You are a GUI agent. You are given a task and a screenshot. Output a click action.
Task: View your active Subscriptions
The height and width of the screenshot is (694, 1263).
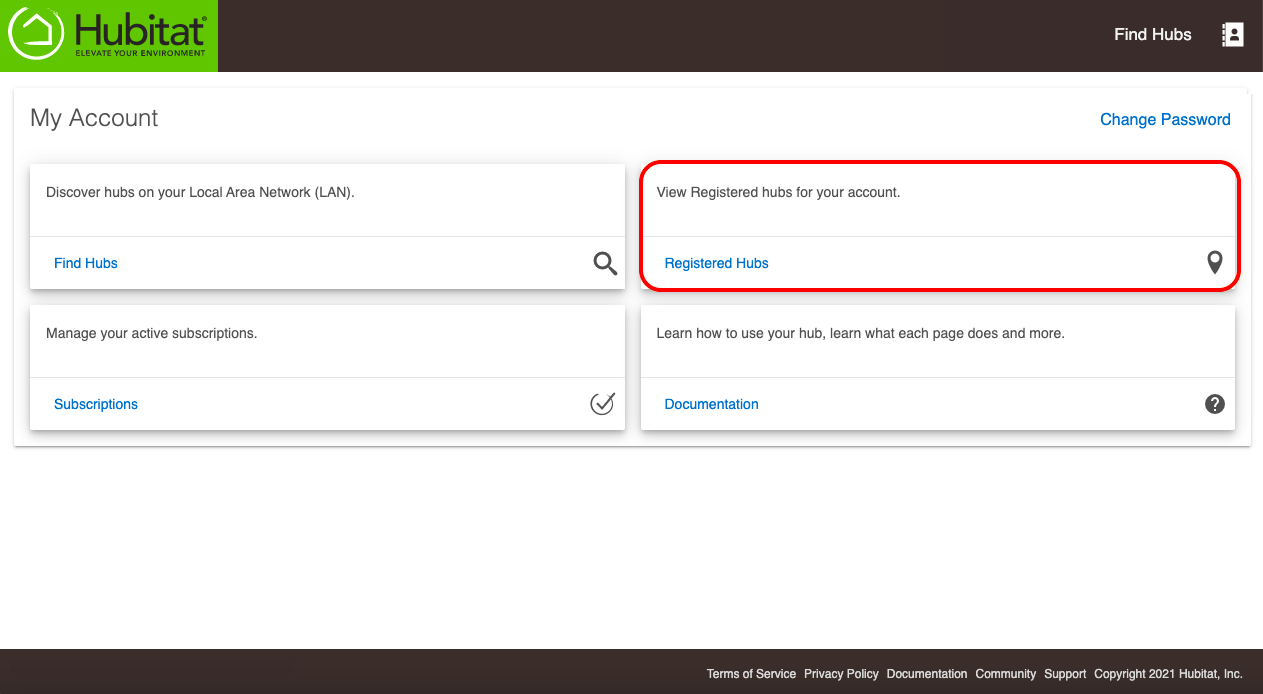tap(95, 404)
